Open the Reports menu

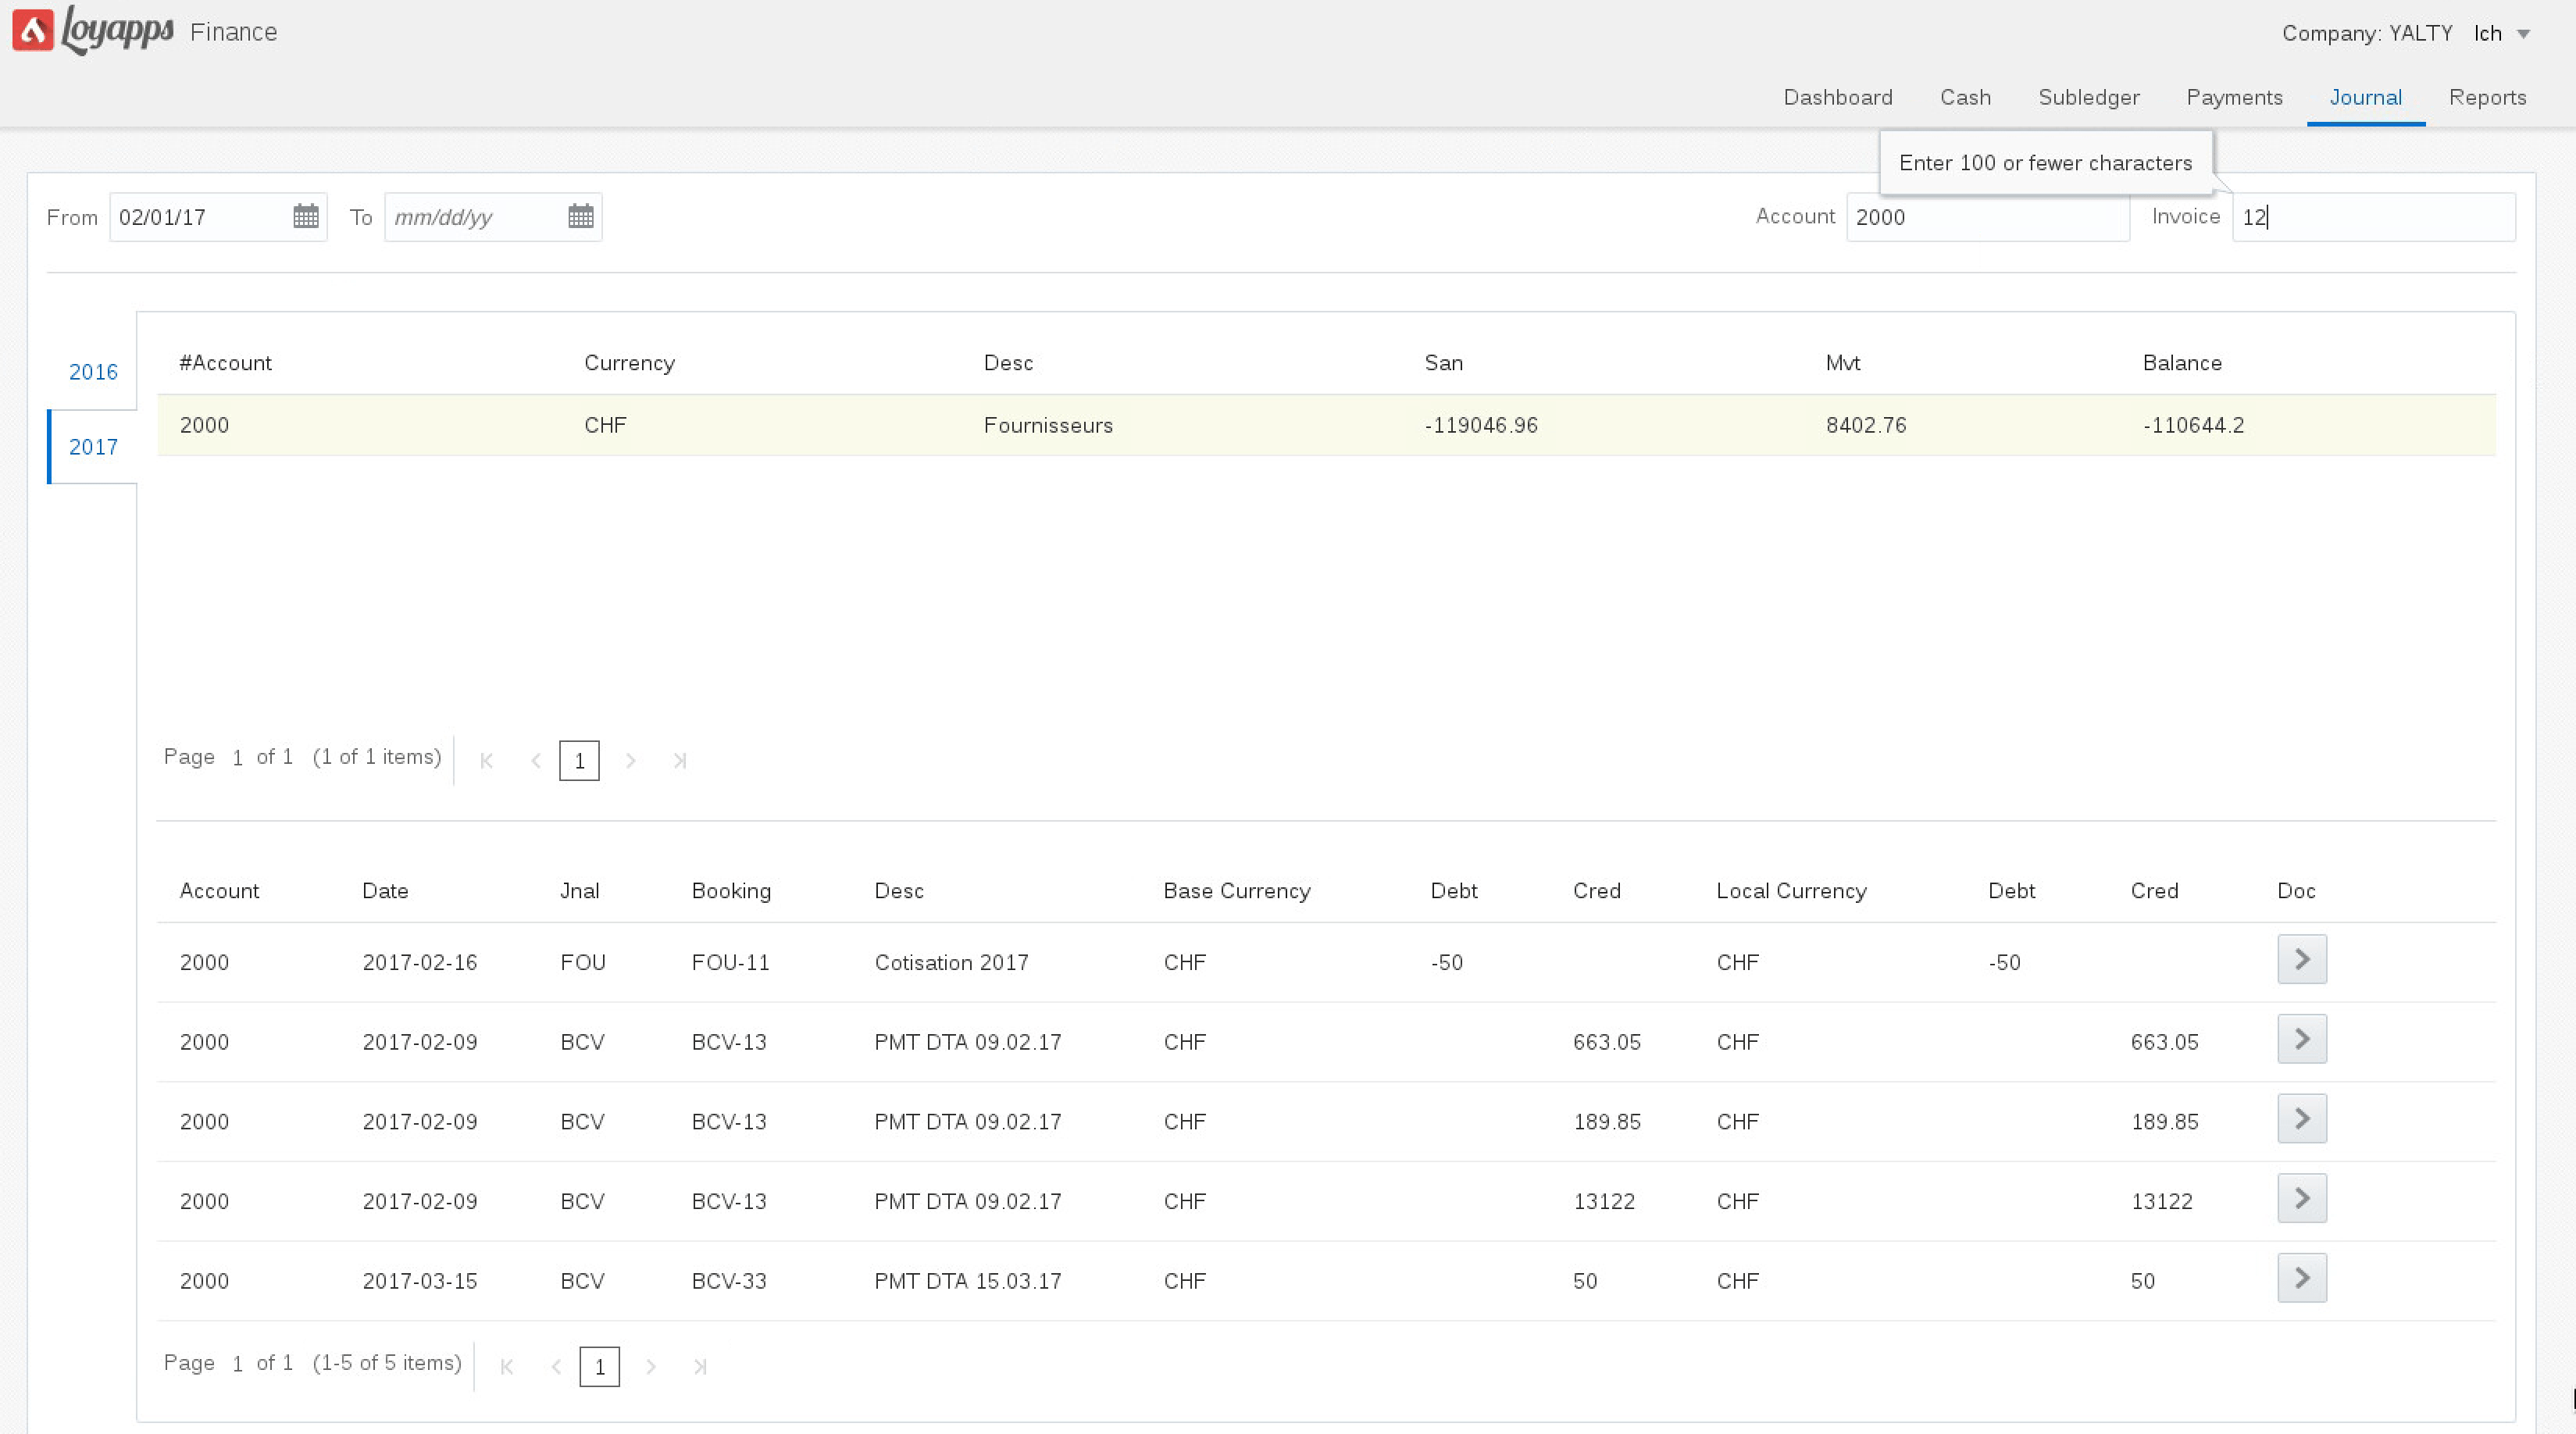tap(2487, 97)
